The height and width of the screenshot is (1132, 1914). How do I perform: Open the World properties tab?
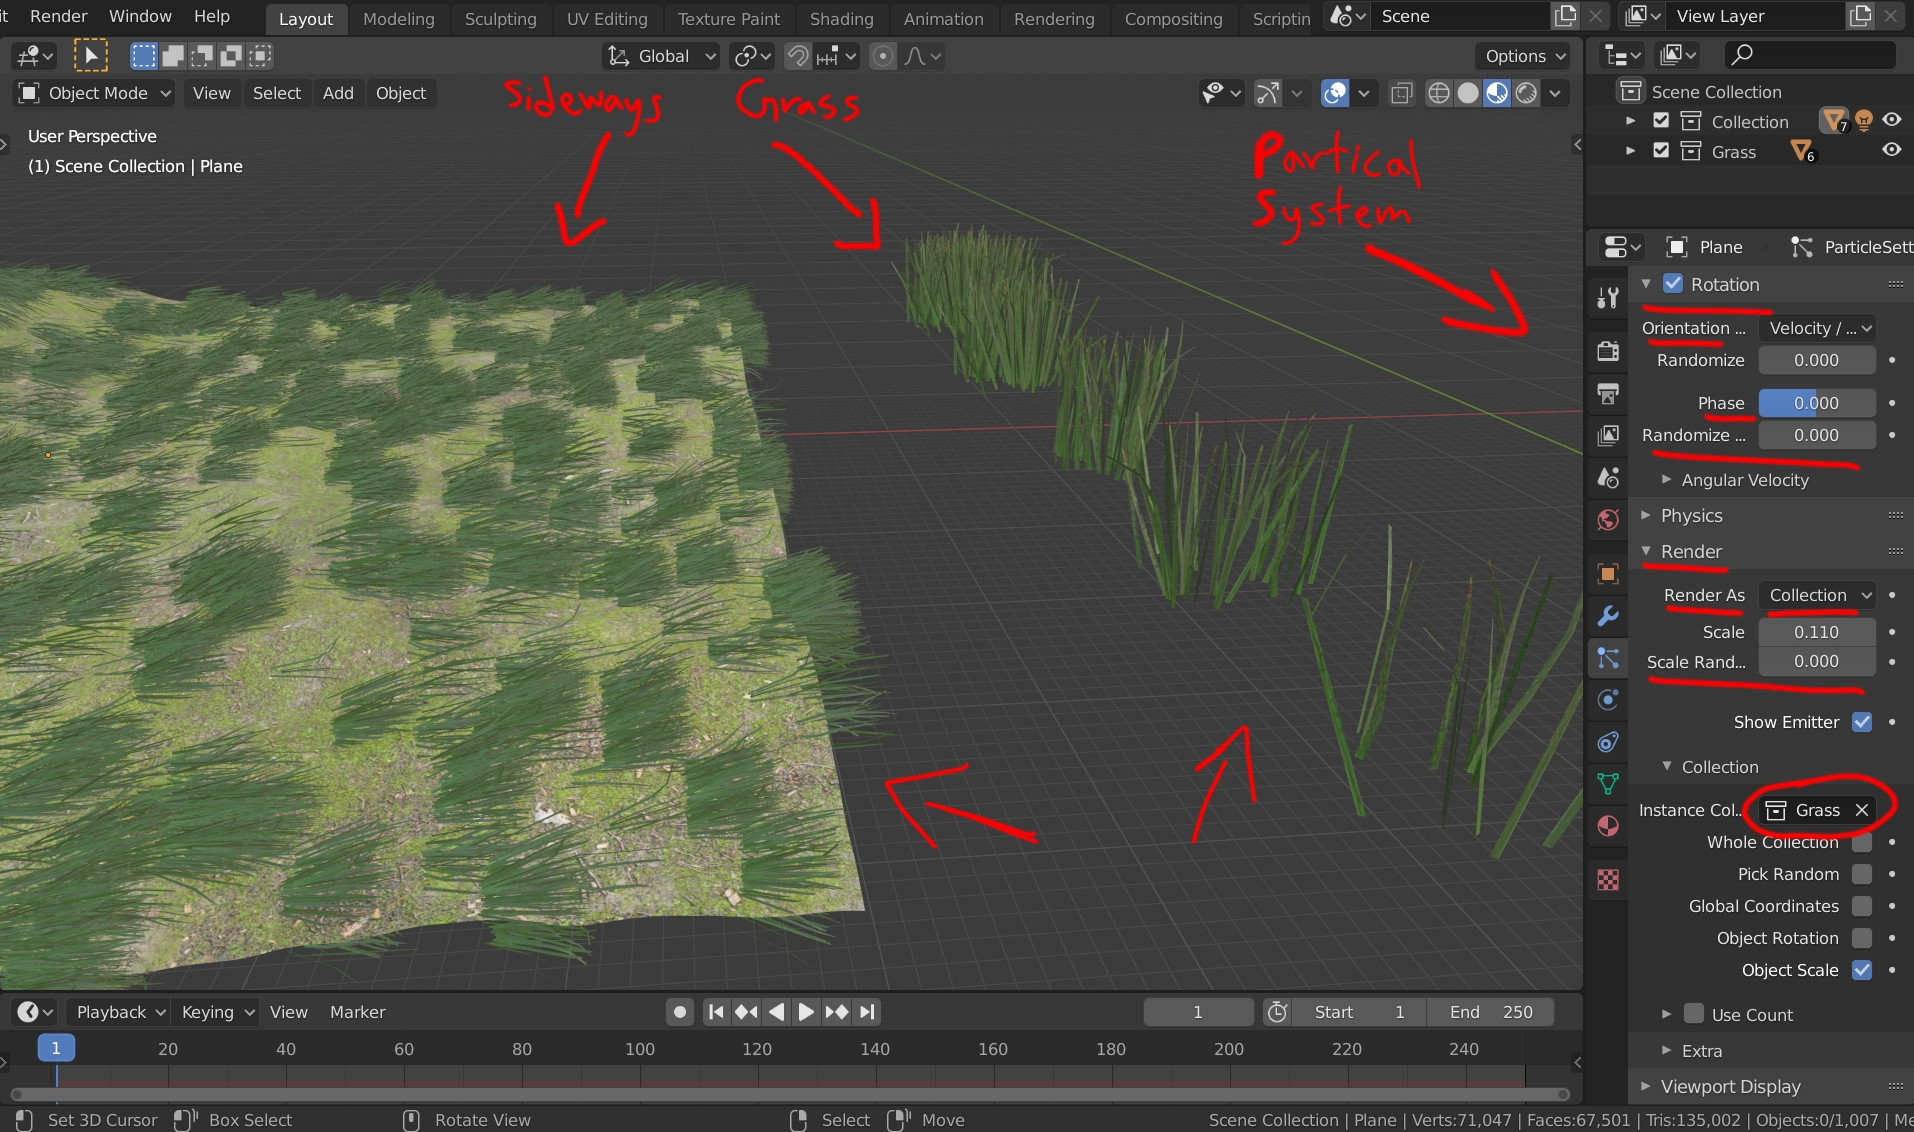1608,519
